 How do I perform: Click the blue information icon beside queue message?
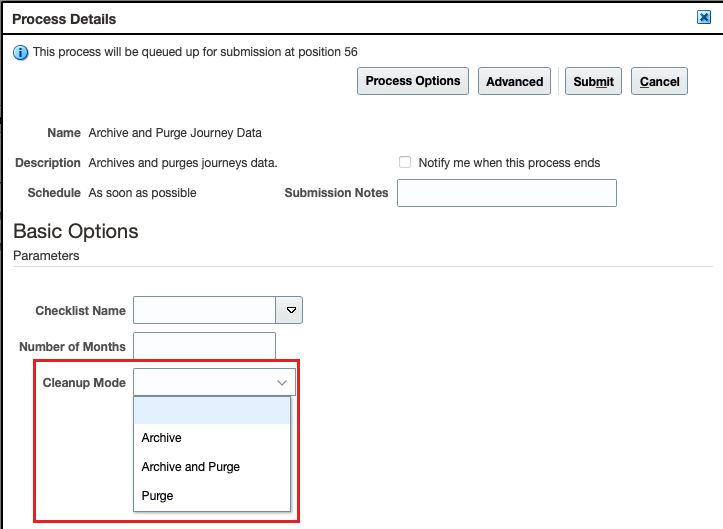click(20, 53)
